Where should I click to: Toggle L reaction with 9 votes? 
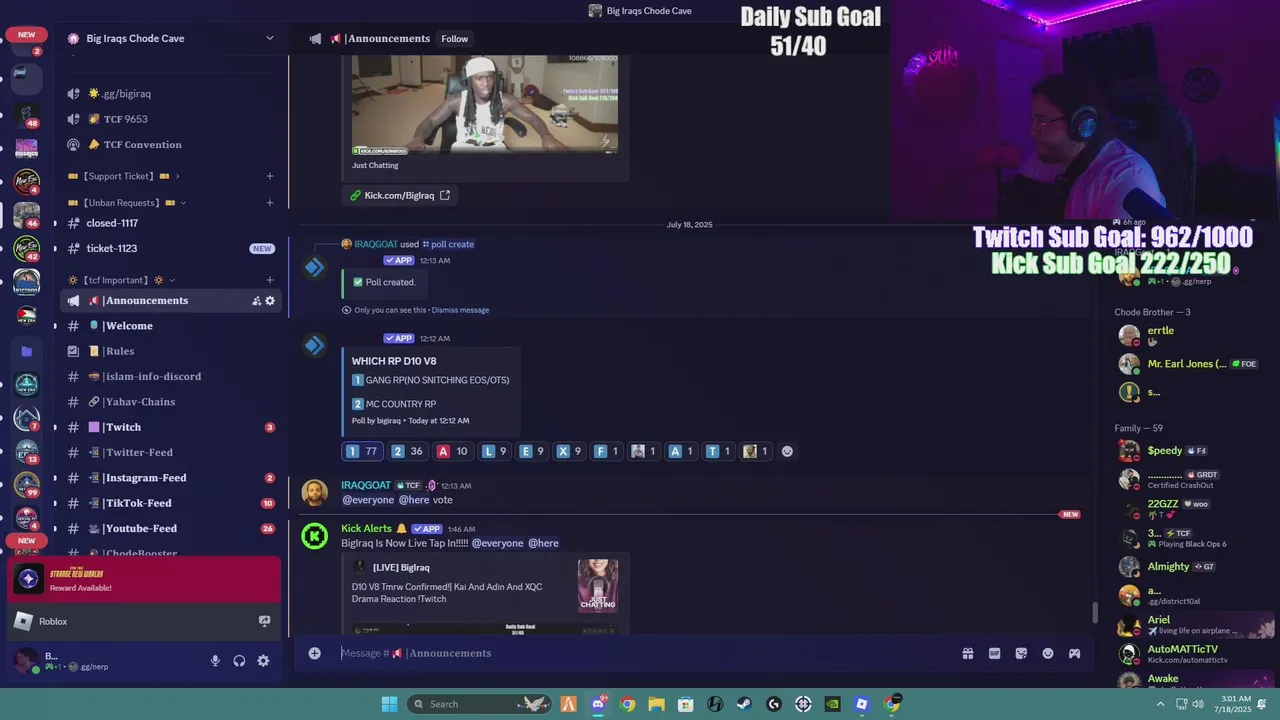coord(495,451)
